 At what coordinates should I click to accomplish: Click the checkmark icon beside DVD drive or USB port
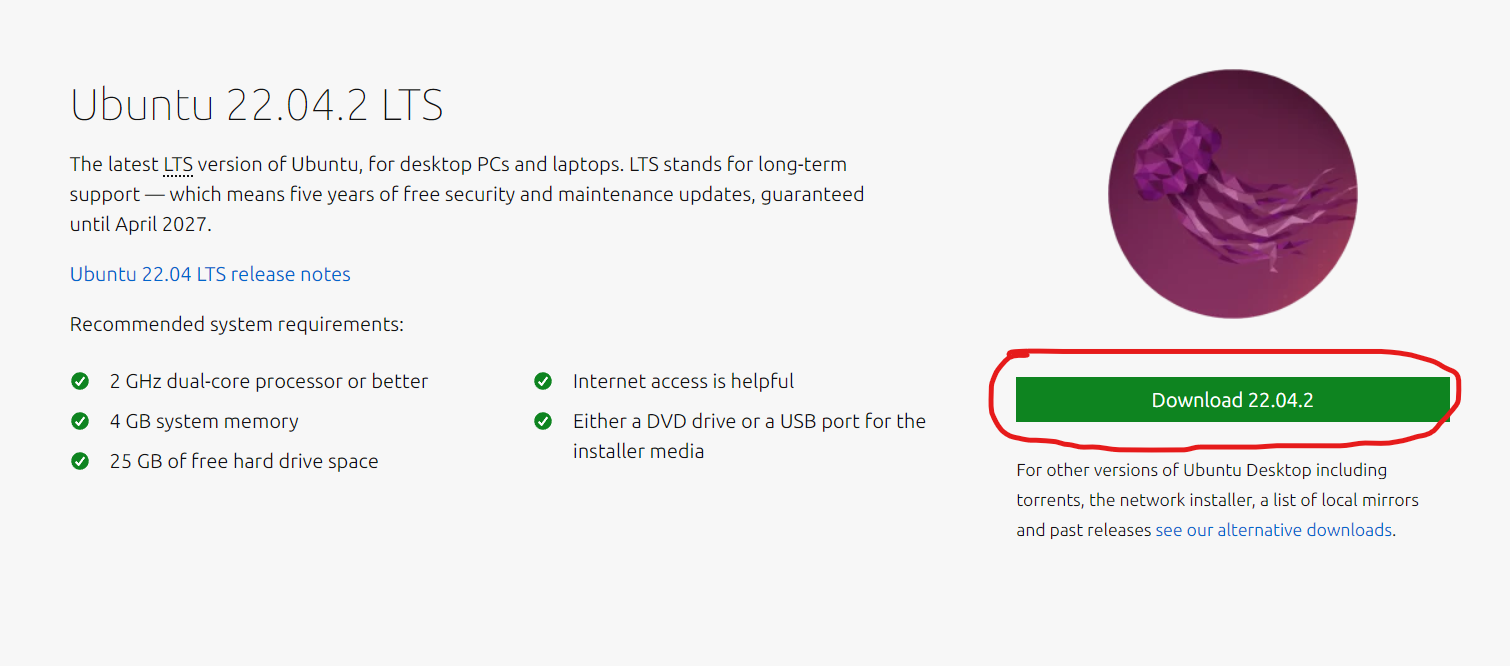point(543,421)
